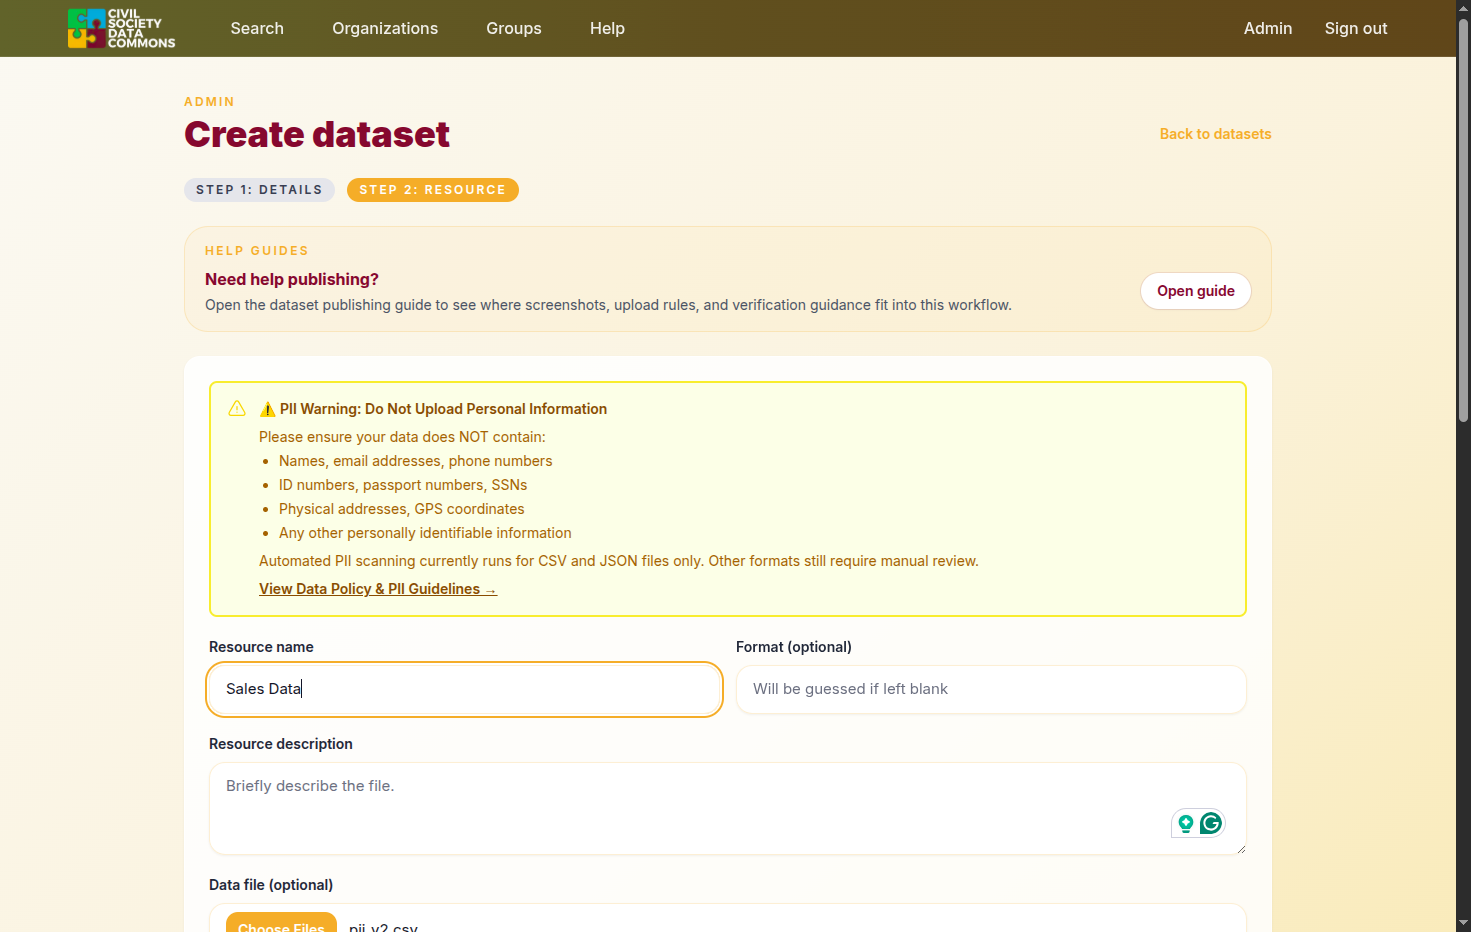Click into the Format (optional) field
The width and height of the screenshot is (1471, 932).
pyautogui.click(x=991, y=689)
